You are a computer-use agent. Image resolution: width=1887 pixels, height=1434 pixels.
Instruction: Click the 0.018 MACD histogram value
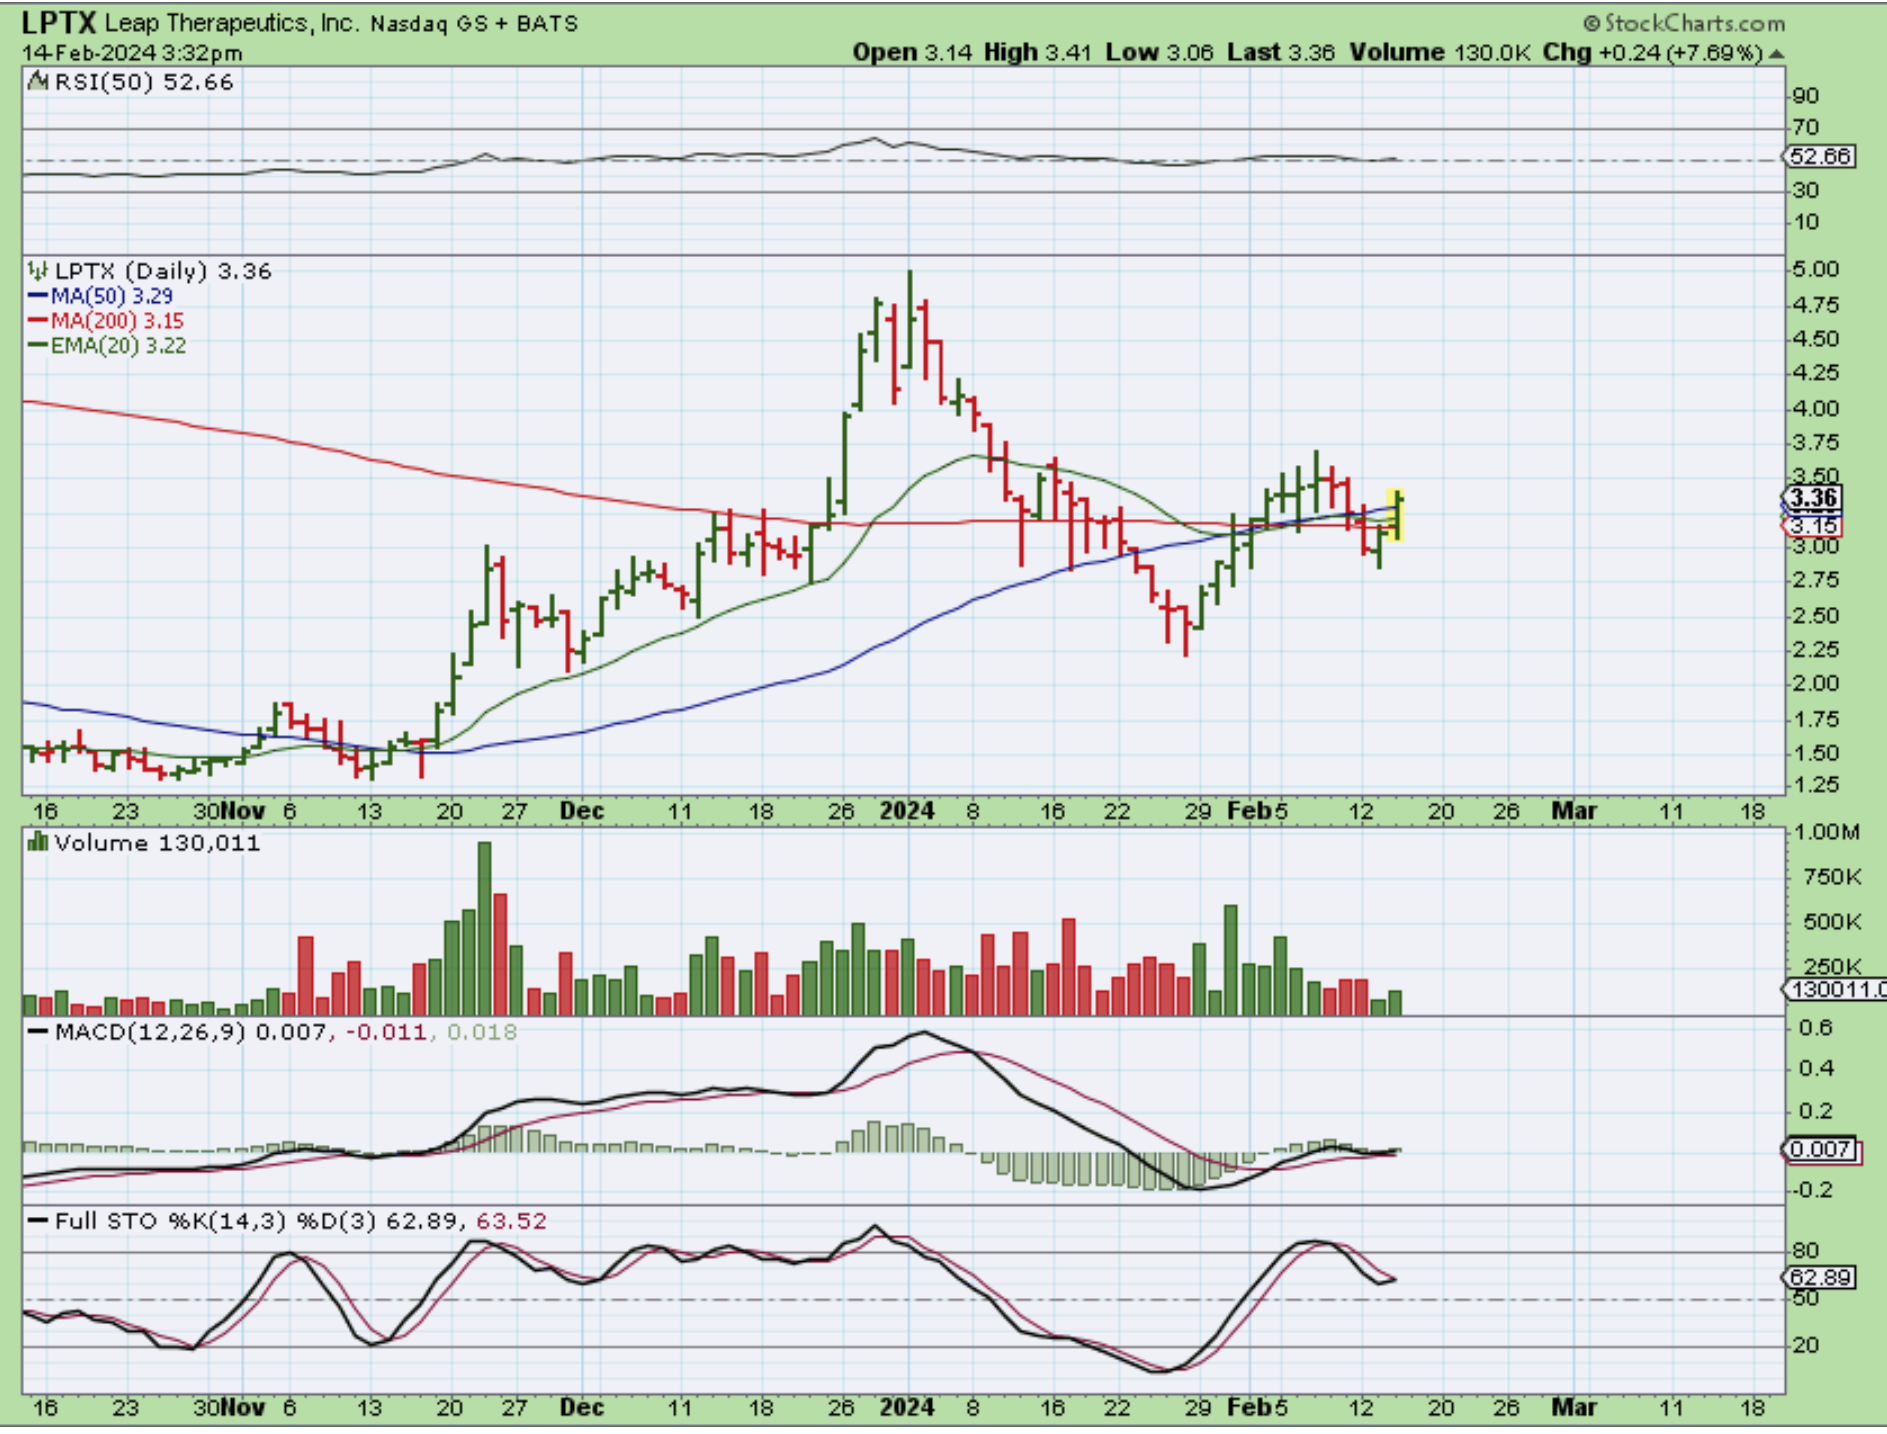pyautogui.click(x=482, y=1032)
